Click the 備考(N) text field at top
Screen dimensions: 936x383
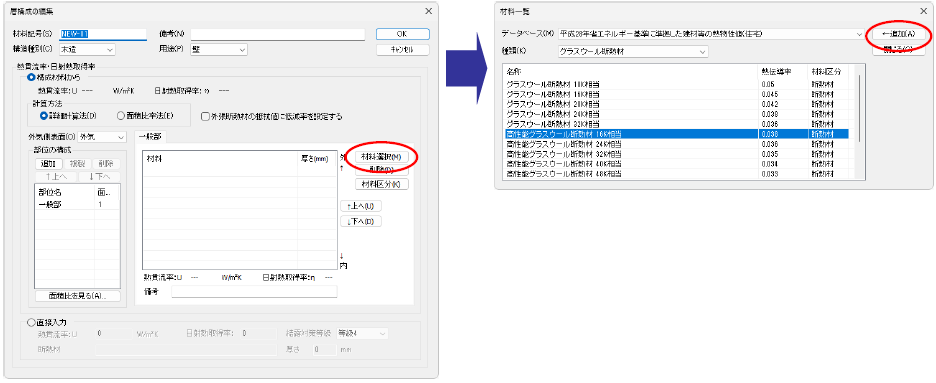tap(278, 34)
